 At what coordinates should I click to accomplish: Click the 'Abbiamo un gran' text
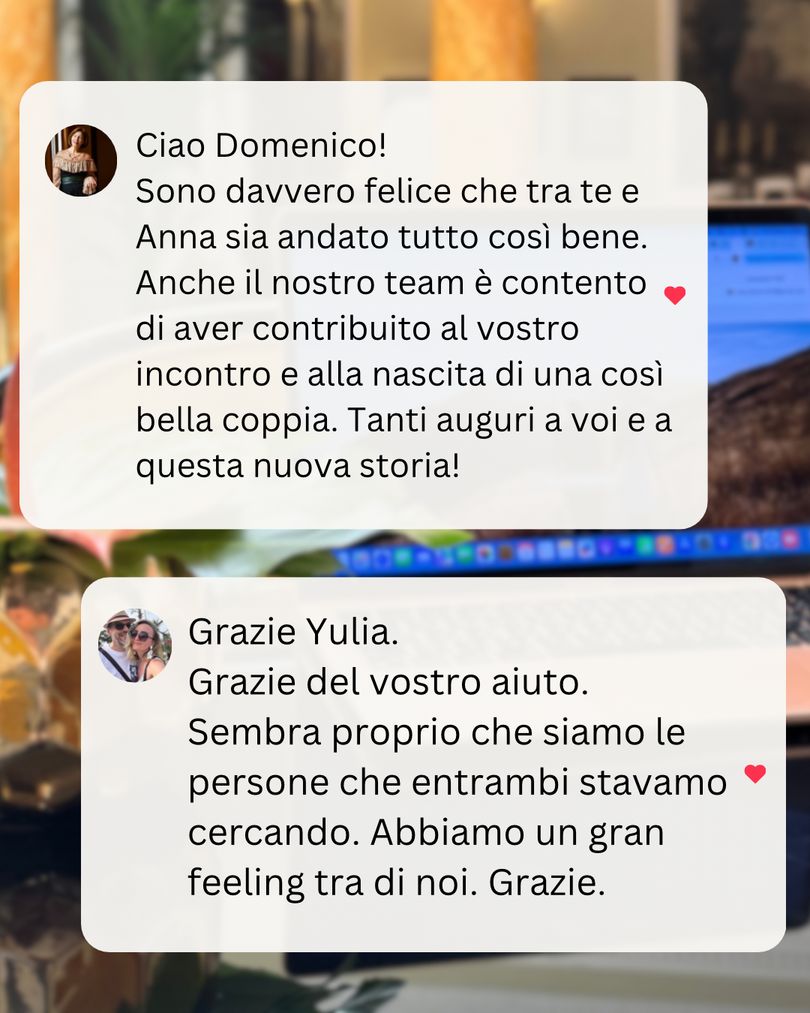tap(517, 833)
